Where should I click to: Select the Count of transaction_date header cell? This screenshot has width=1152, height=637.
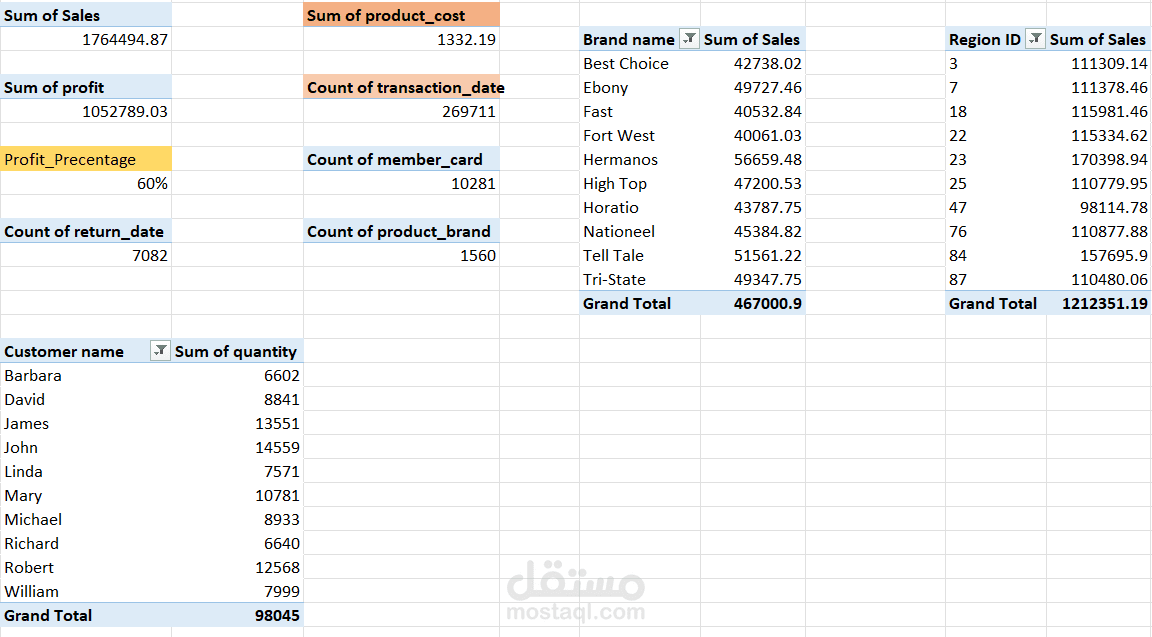[x=405, y=88]
